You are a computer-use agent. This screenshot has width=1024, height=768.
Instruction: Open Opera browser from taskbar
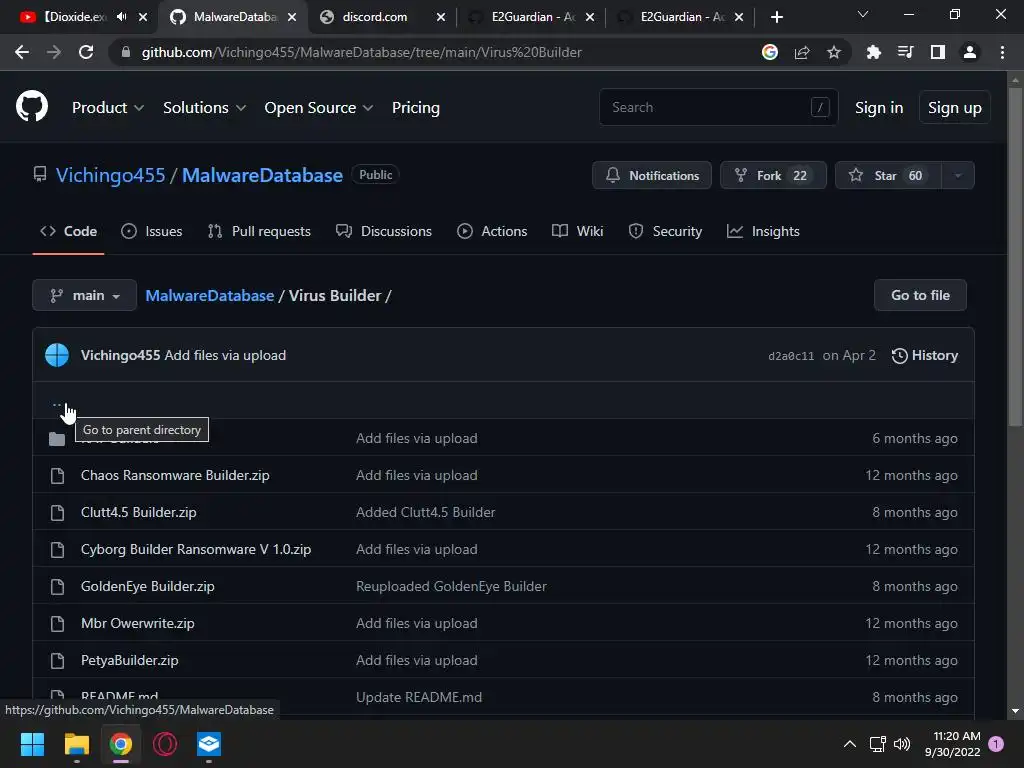pyautogui.click(x=165, y=744)
